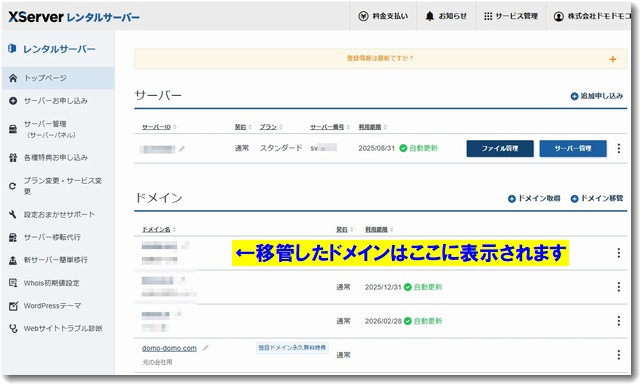Click the bell icon in the header

tap(430, 16)
